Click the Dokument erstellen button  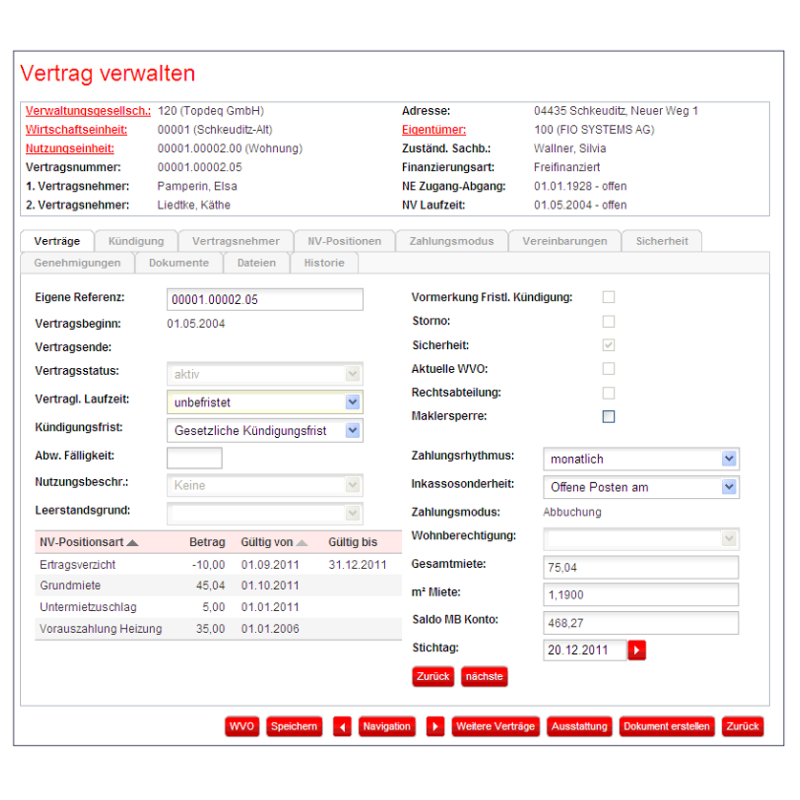click(x=667, y=727)
